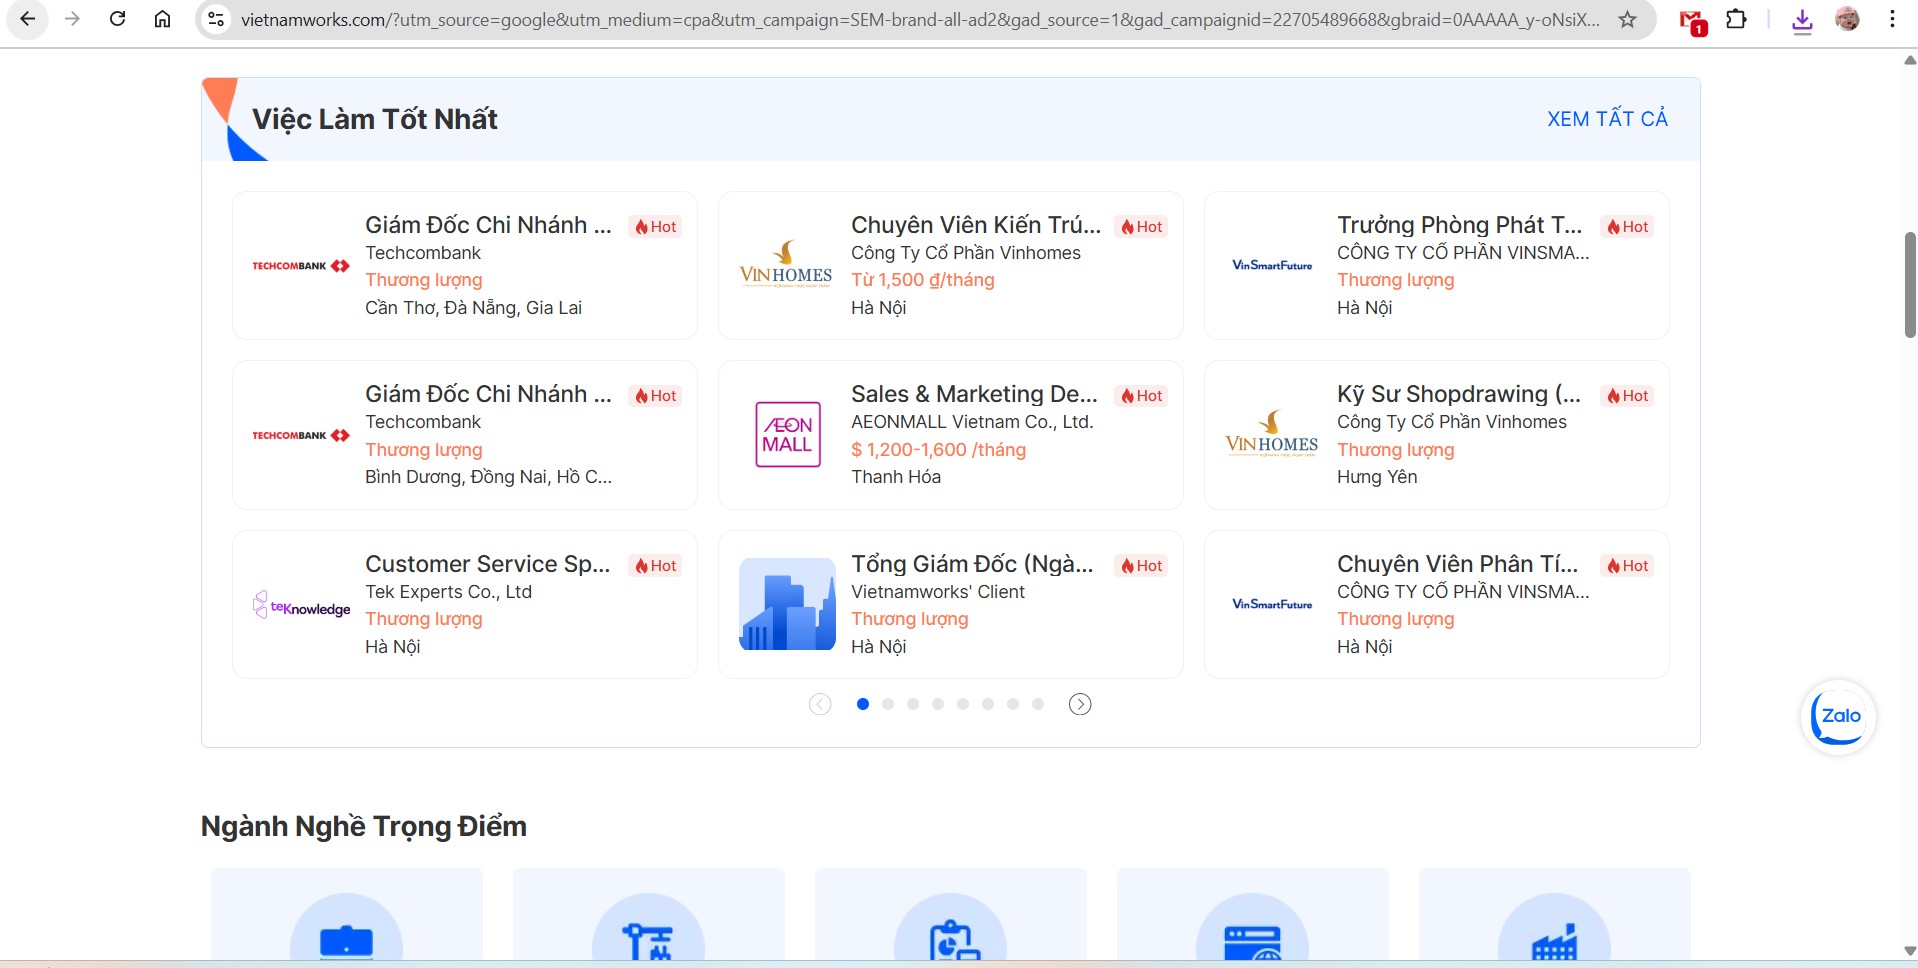Select the last carousel page dot
Screen dimensions: 1918x968
tap(1038, 704)
